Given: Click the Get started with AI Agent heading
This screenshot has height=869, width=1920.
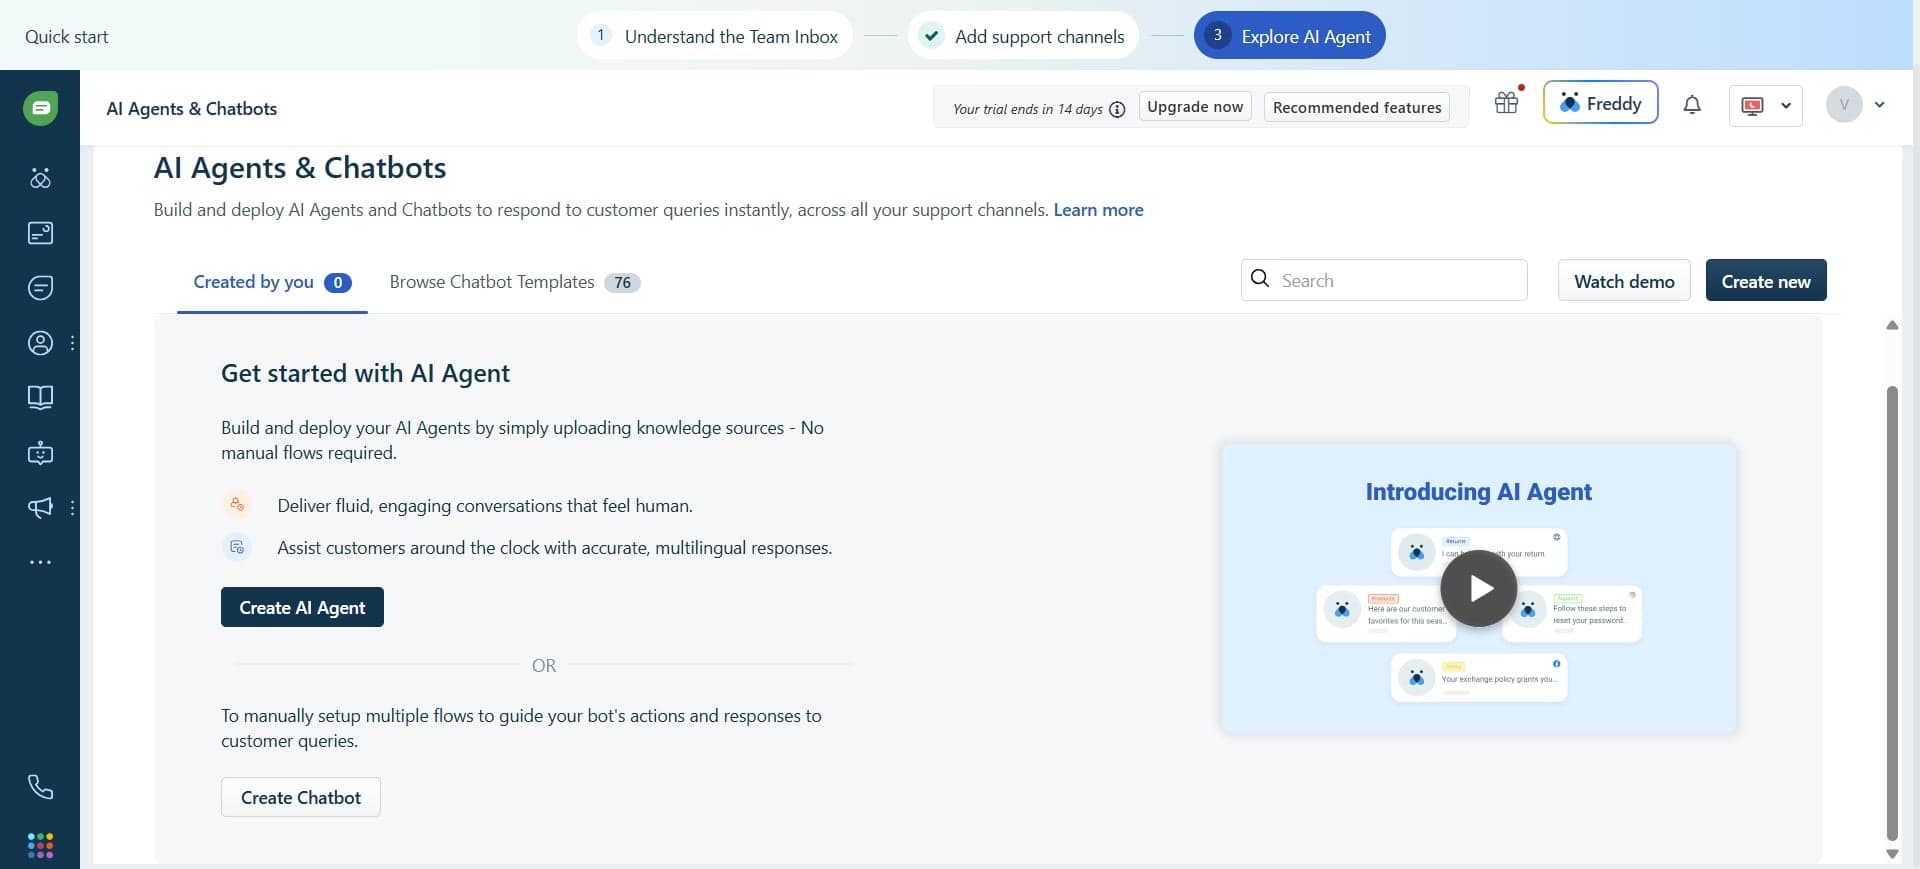Looking at the screenshot, I should 365,373.
